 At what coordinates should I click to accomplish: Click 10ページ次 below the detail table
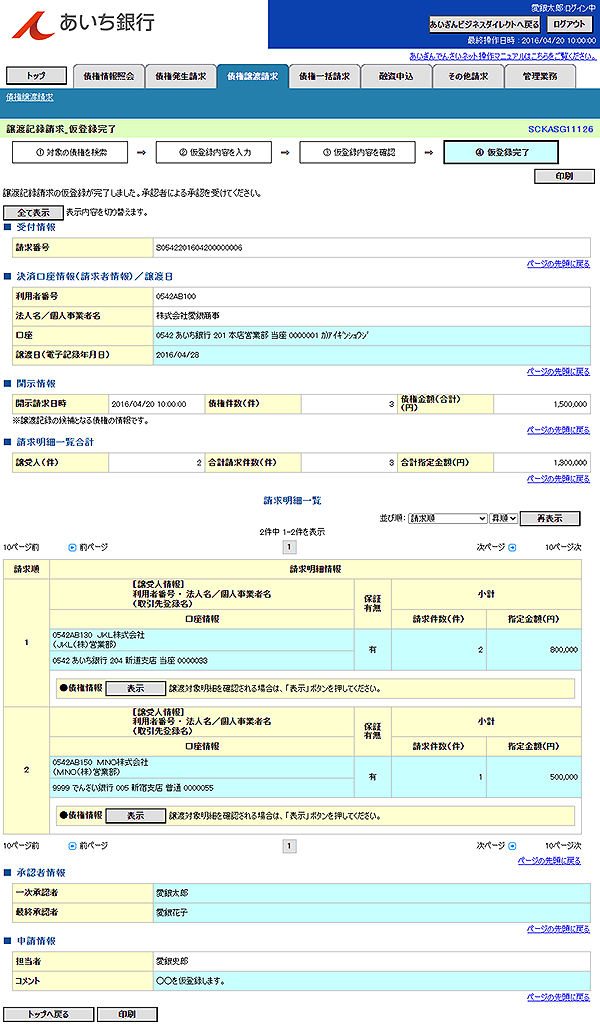pos(563,846)
